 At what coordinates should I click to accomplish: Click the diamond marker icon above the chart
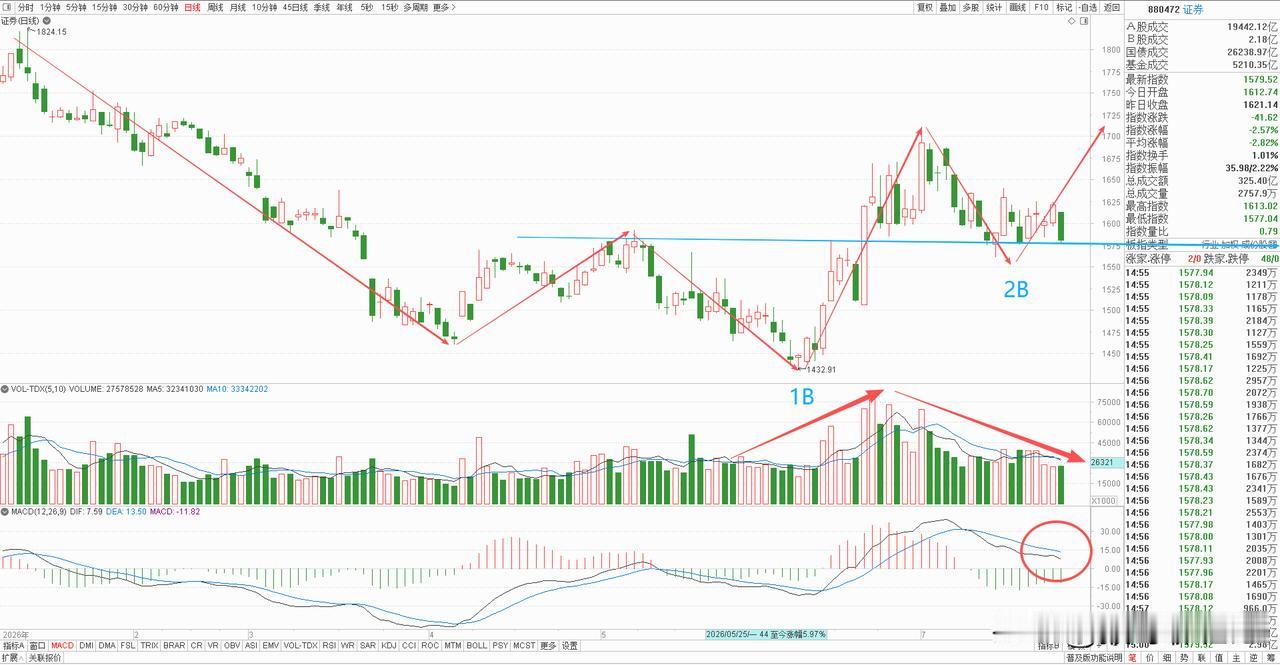pyautogui.click(x=1071, y=21)
